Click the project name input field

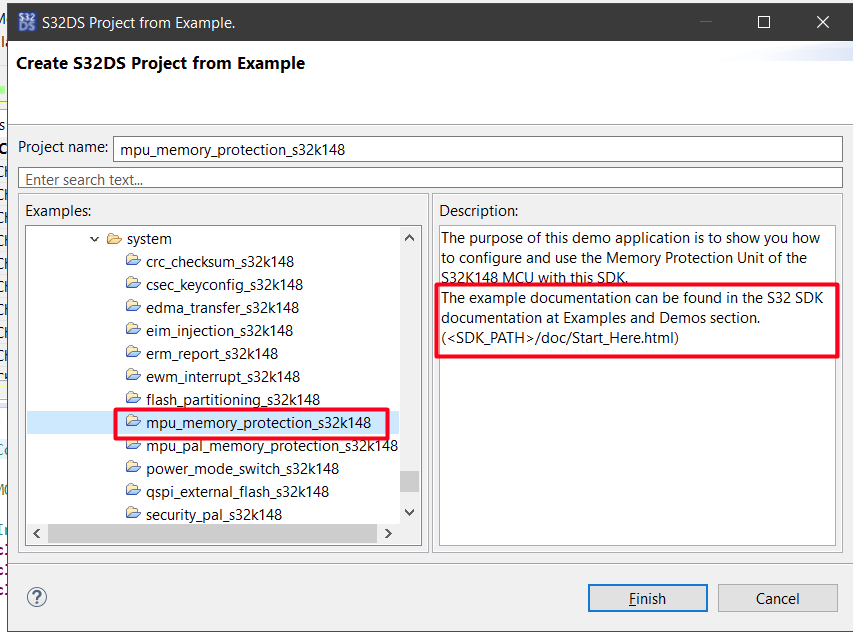[x=478, y=149]
